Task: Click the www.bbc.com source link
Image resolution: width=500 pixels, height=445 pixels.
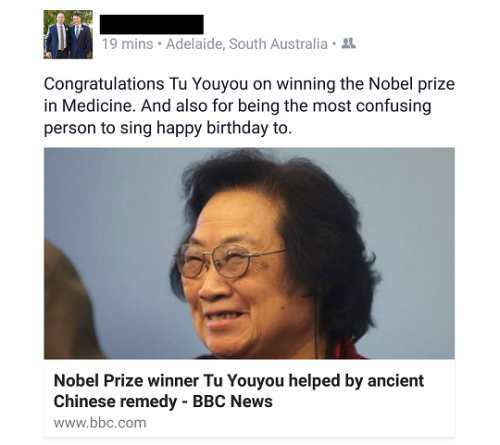Action: click(x=100, y=423)
